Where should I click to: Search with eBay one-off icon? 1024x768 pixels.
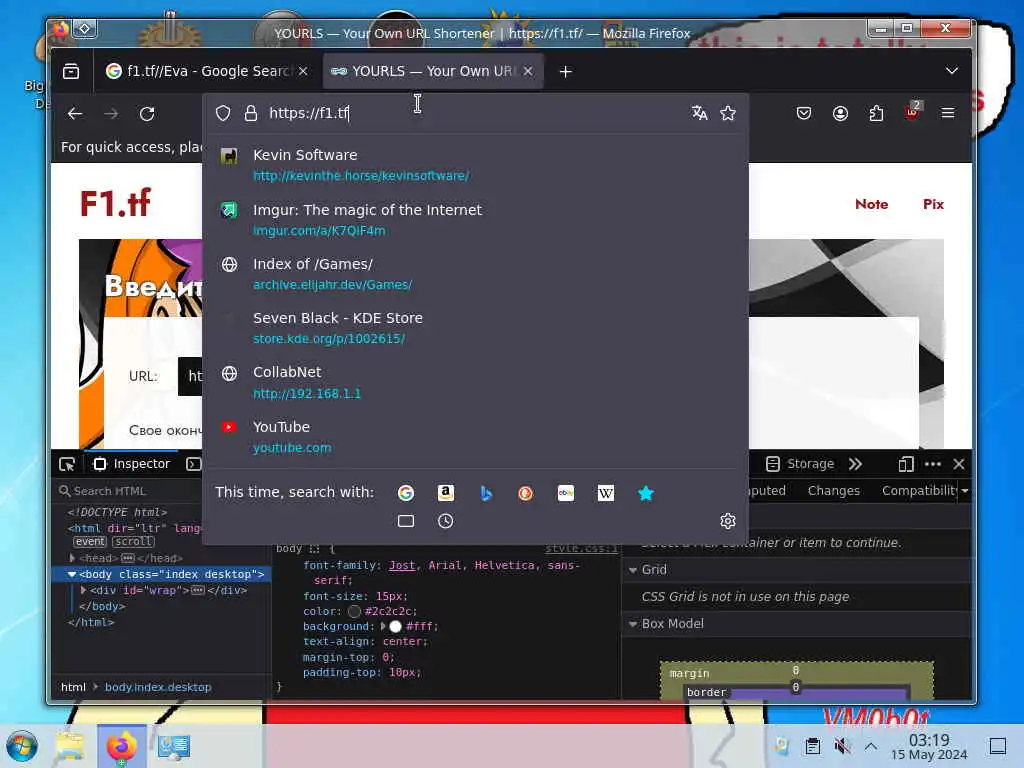point(566,493)
